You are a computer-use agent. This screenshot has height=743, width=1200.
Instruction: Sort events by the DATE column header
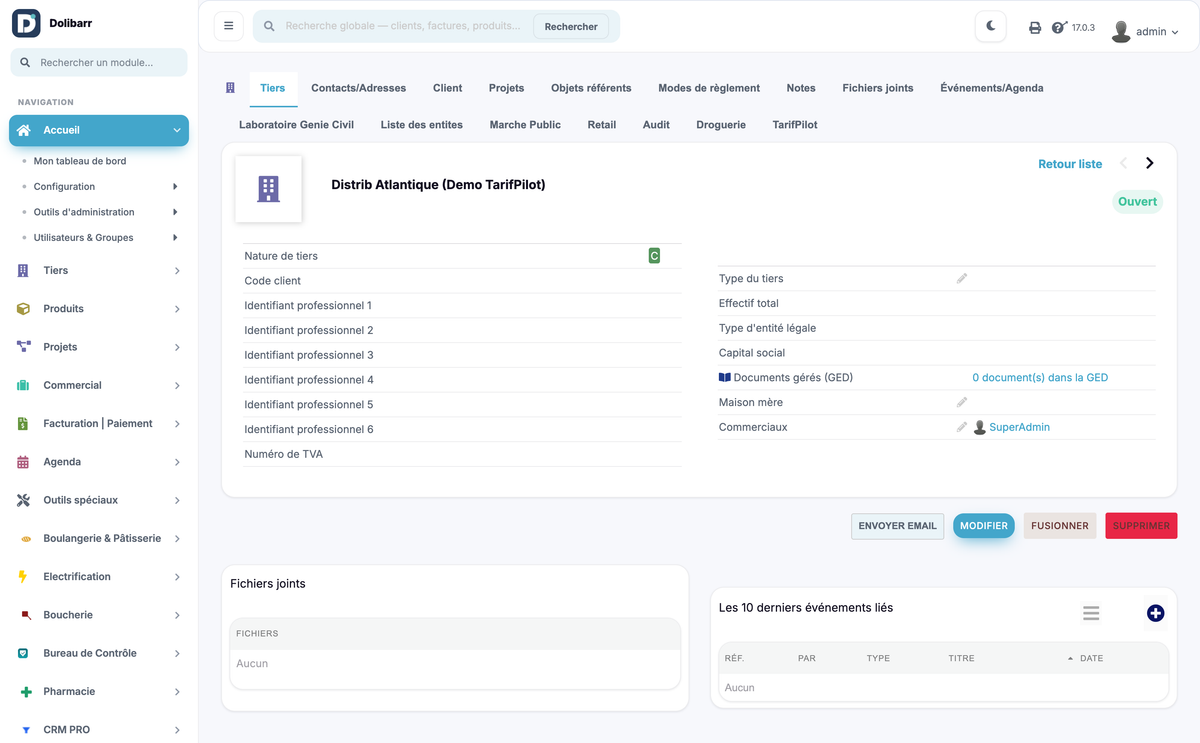[x=1091, y=658]
